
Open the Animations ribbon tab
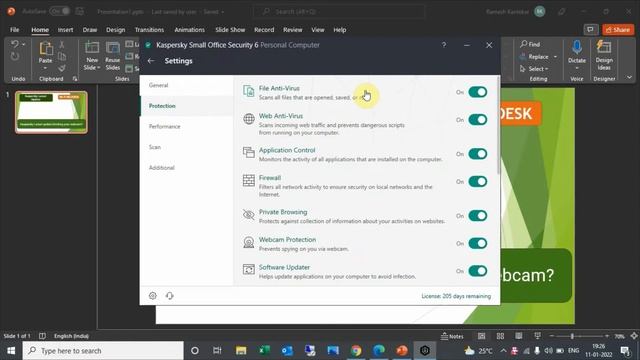pos(189,30)
